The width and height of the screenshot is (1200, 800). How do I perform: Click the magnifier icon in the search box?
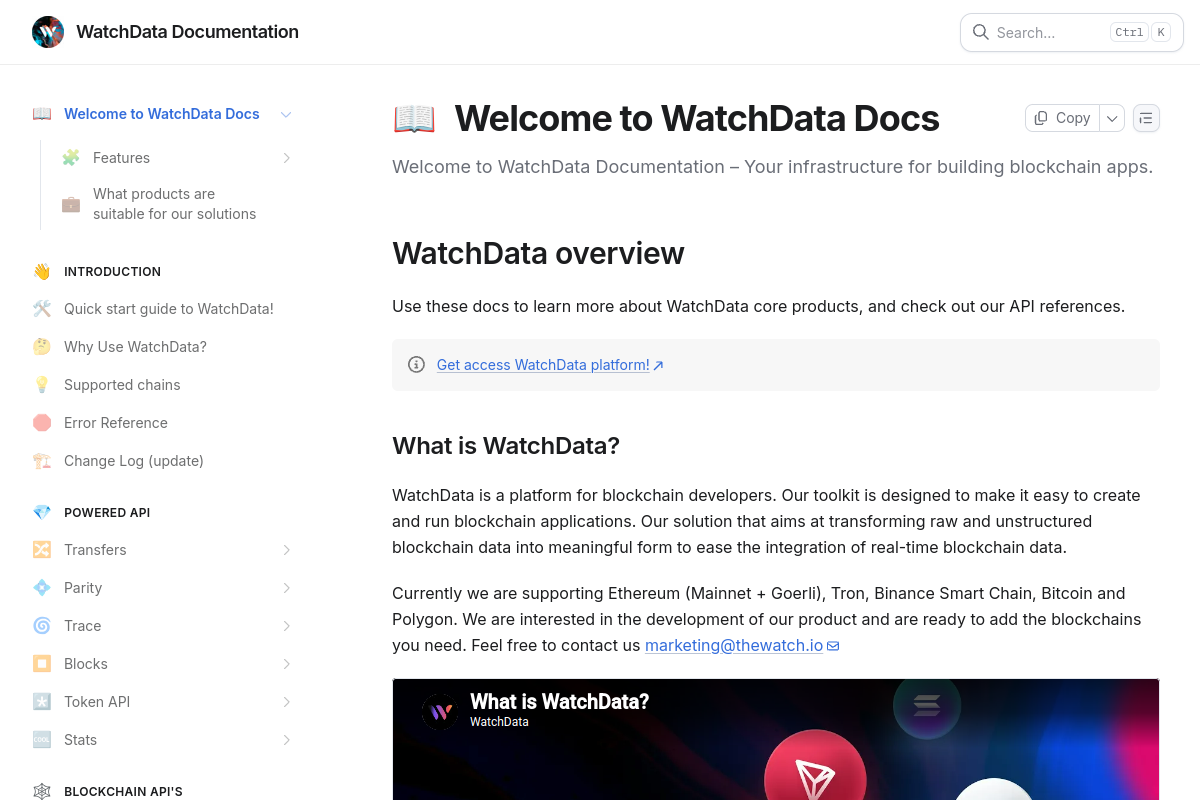click(981, 32)
